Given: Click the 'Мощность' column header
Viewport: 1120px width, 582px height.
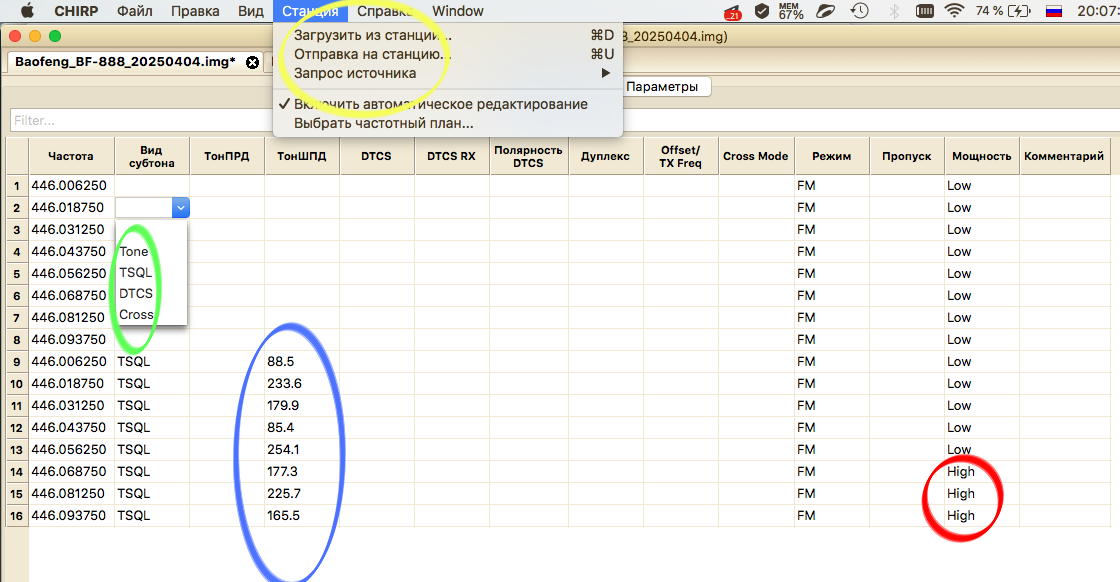Looking at the screenshot, I should tap(981, 156).
